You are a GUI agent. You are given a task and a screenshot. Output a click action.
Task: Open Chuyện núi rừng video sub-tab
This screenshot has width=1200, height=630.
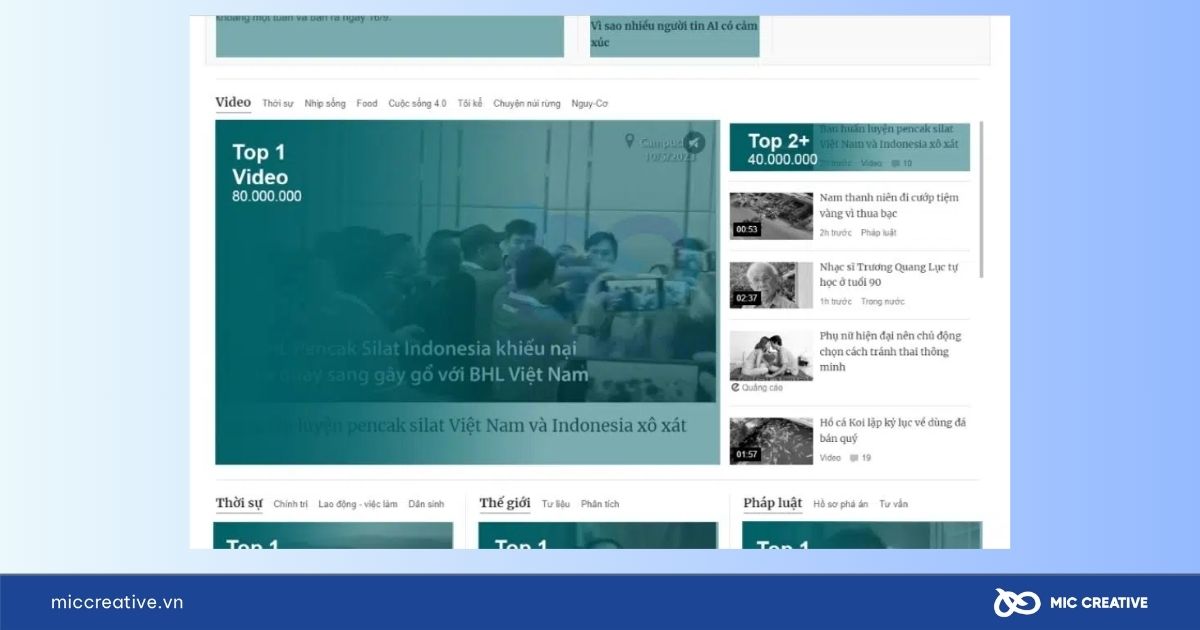pos(527,103)
